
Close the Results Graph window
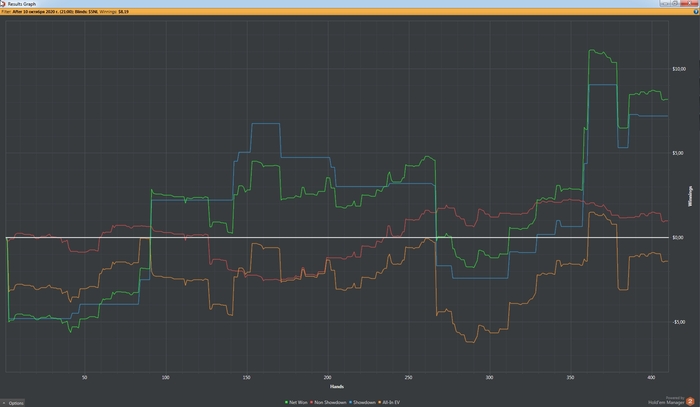[691, 3]
